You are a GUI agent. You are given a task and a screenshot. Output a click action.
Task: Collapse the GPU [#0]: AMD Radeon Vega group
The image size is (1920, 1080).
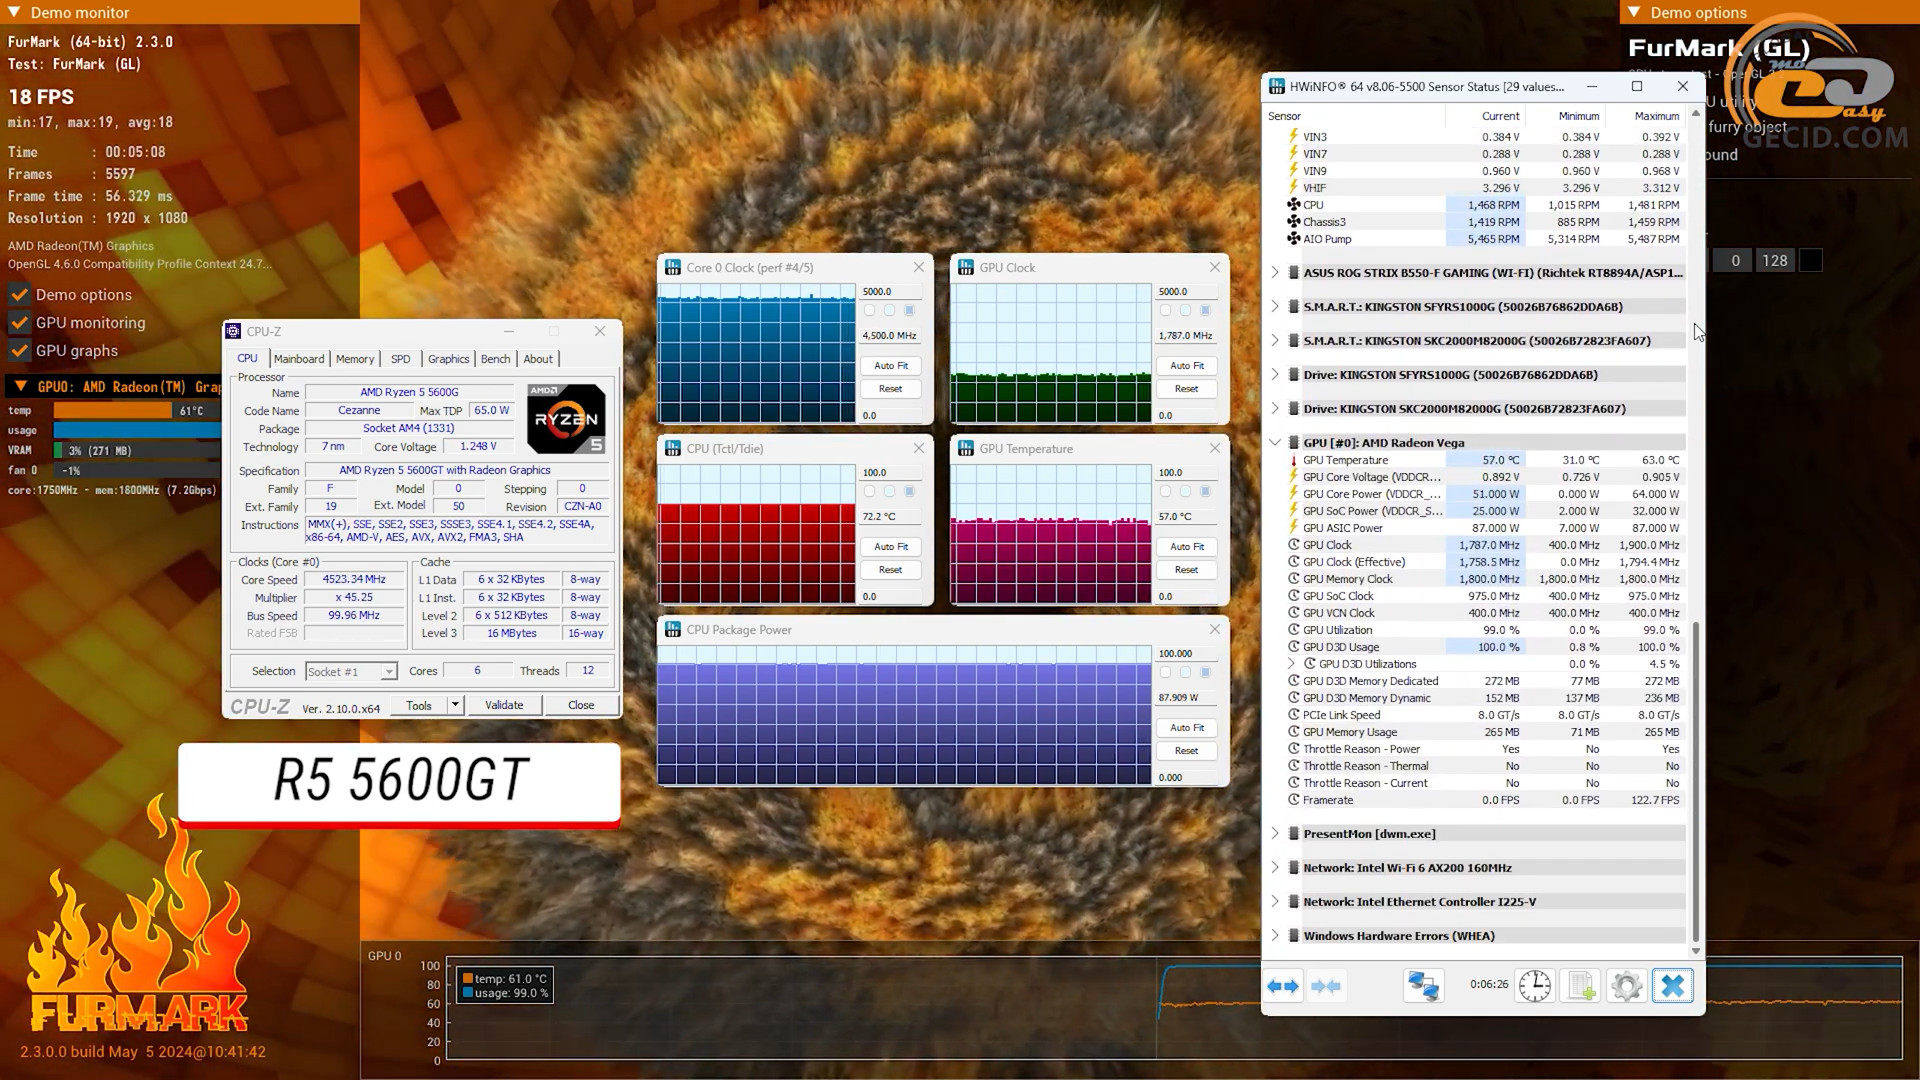(1275, 442)
